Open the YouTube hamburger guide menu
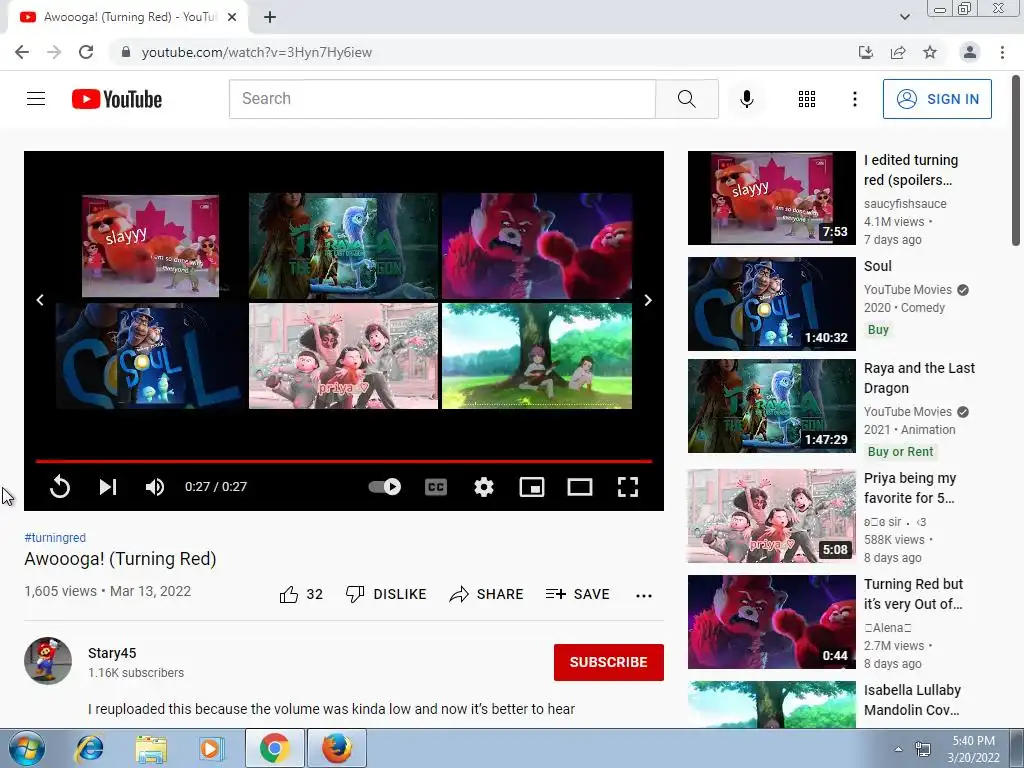Screen dimensions: 1024x768 click(36, 99)
